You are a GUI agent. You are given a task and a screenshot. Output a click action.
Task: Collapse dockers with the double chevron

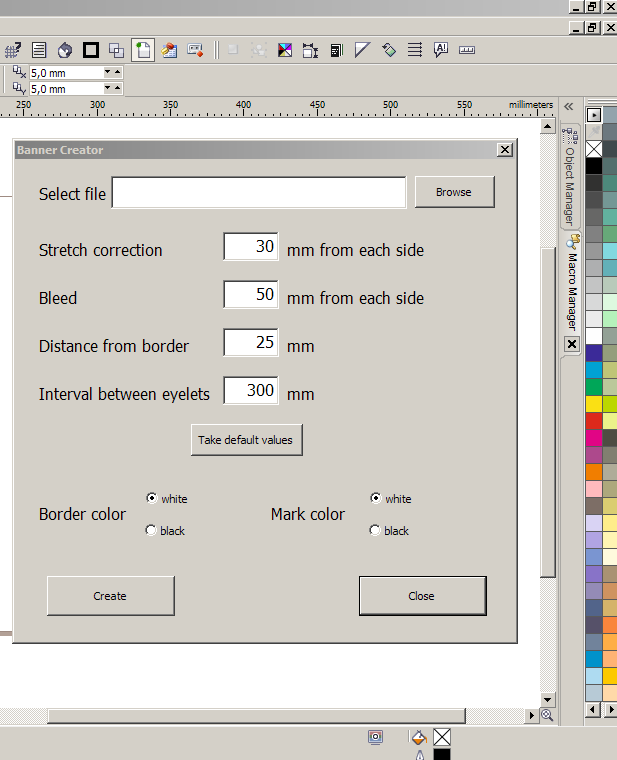[x=569, y=106]
